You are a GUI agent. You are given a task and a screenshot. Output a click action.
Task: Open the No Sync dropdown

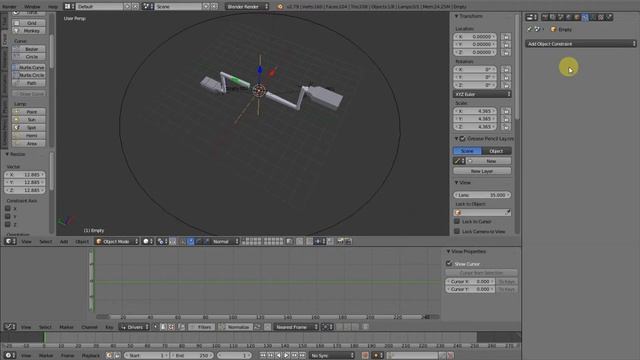tap(331, 356)
